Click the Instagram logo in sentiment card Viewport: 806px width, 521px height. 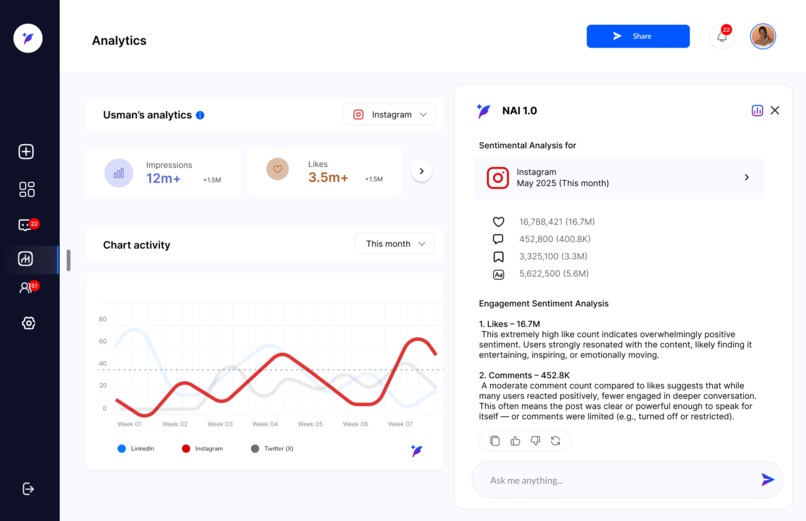[498, 178]
